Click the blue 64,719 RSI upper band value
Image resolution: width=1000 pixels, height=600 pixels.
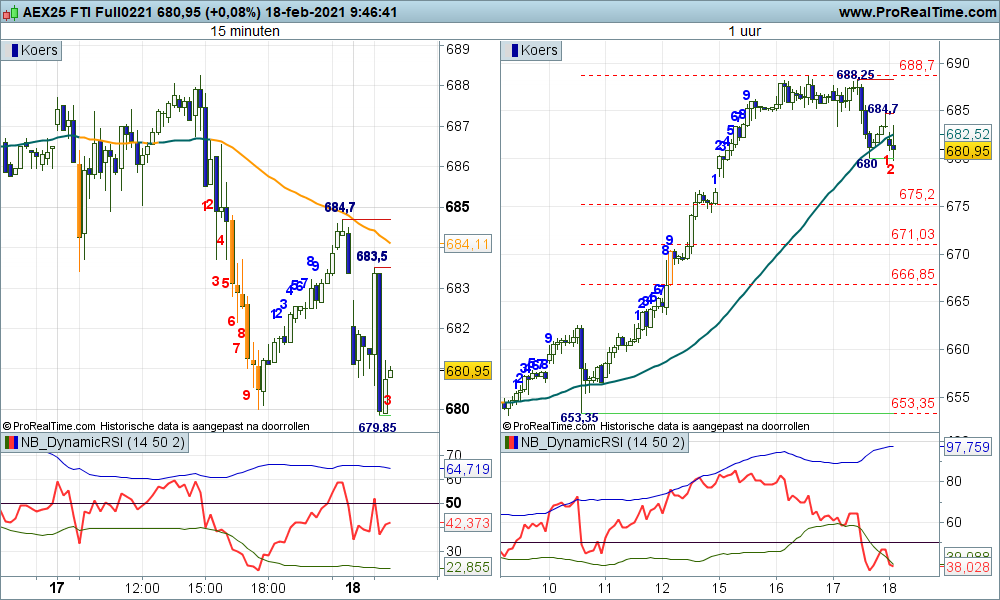click(x=467, y=469)
